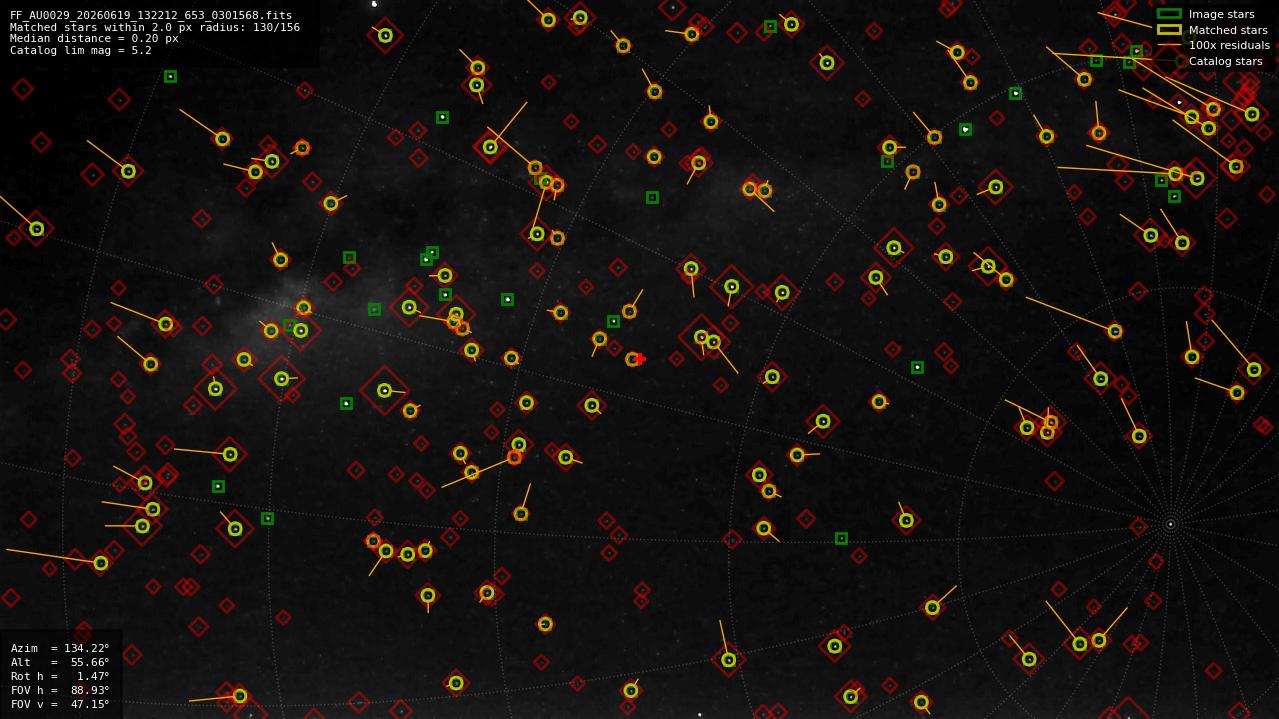1279x719 pixels.
Task: Click the grid convergence point at celestial pole
Action: [1170, 524]
